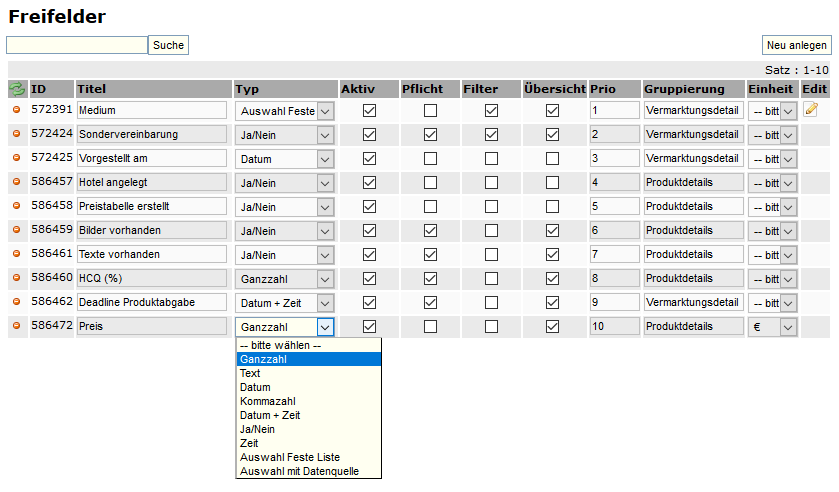Click the orange icon beside ID 586460
This screenshot has height=492, width=839.
17,278
